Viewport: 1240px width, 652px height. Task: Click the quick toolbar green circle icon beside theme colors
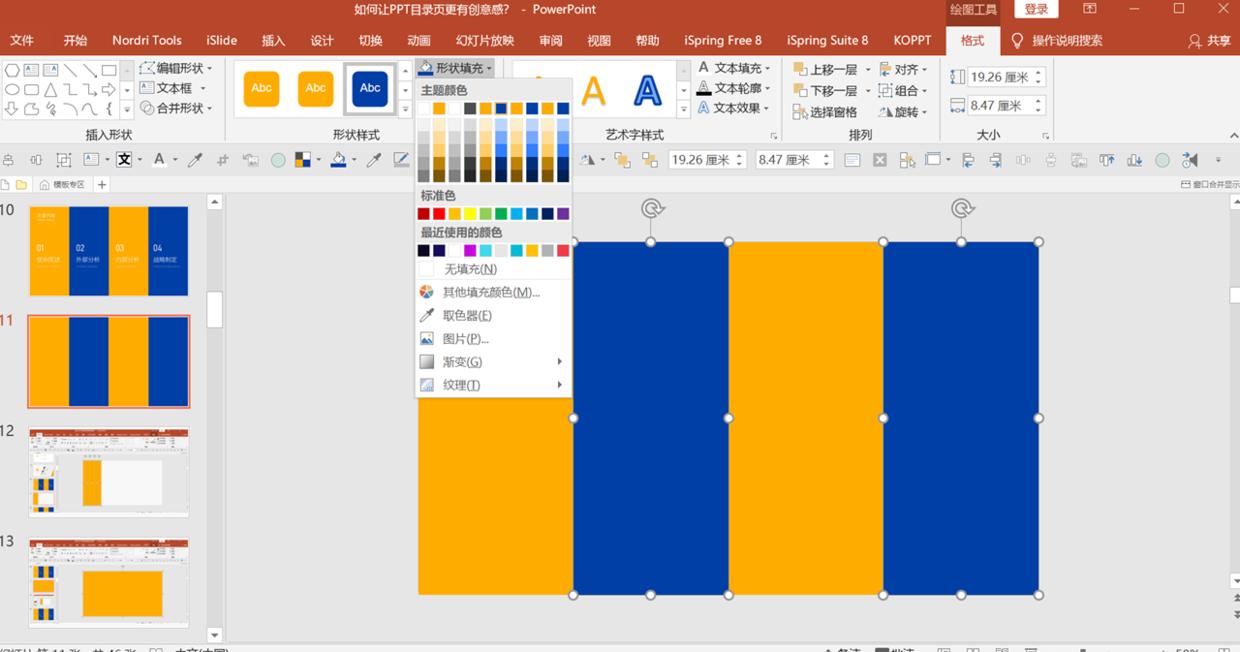tap(278, 160)
